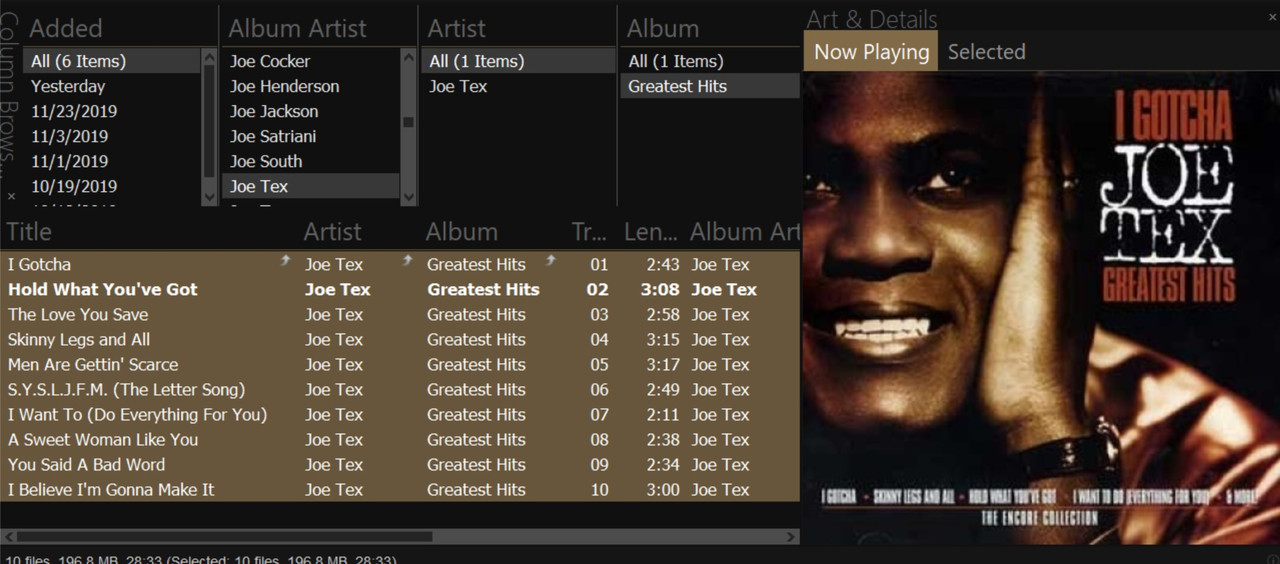Select 11/3/2019 in the Added list
This screenshot has width=1280, height=564.
coord(112,136)
